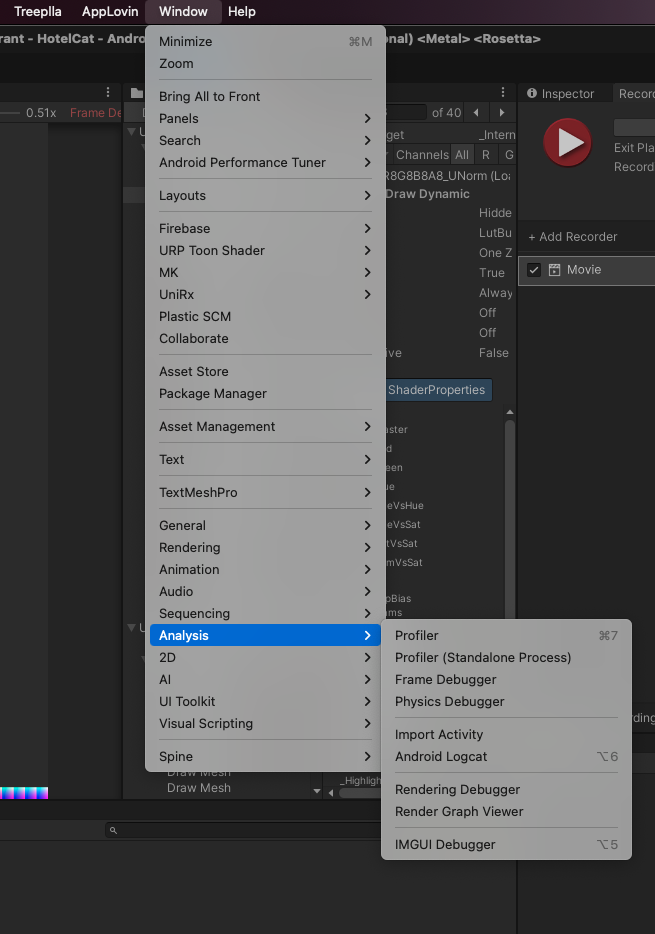Click the Inspector tab info icon
Screen dimensions: 655x934
pos(532,94)
